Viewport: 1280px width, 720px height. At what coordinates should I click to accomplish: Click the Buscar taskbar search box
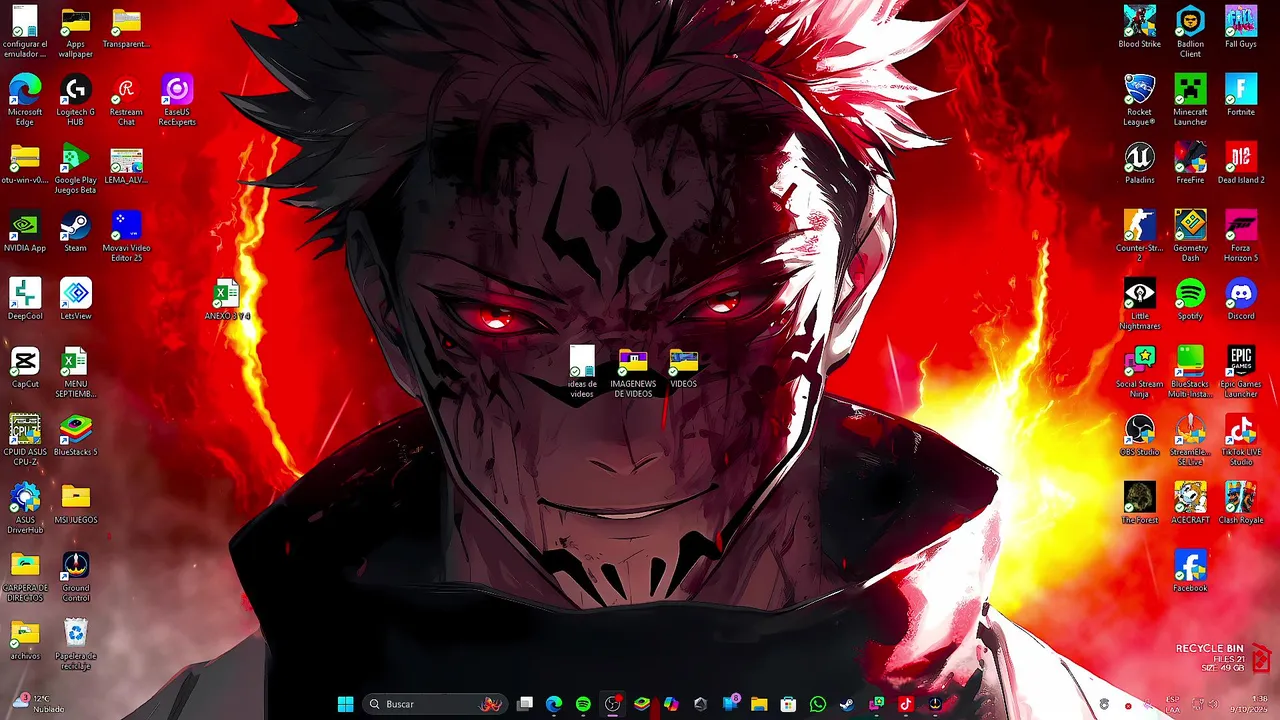pos(435,704)
